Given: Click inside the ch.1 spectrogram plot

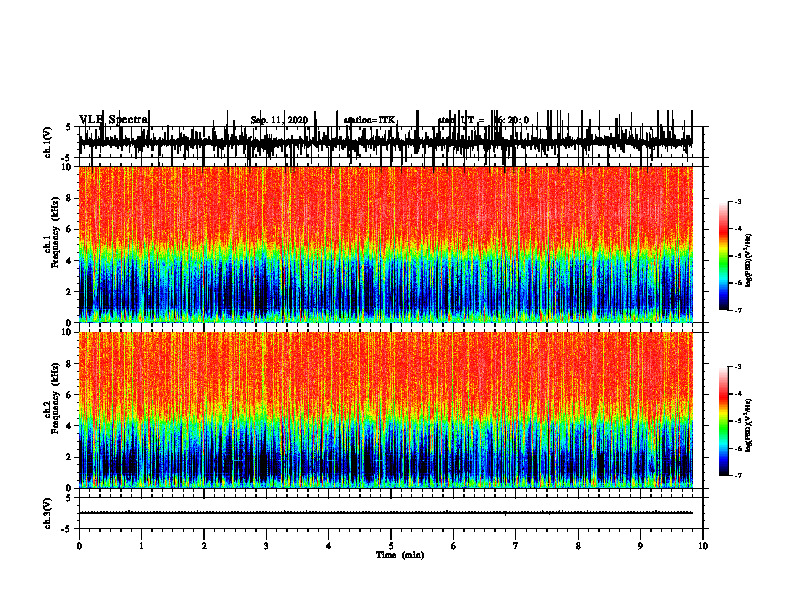Looking at the screenshot, I should click(385, 244).
